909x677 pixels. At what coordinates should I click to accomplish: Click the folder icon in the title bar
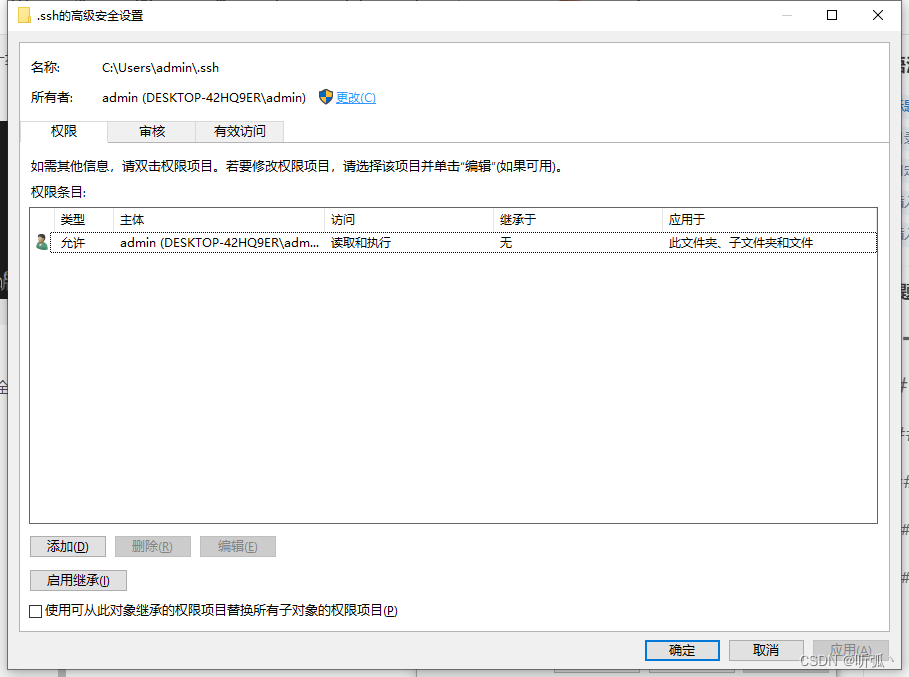(x=26, y=15)
